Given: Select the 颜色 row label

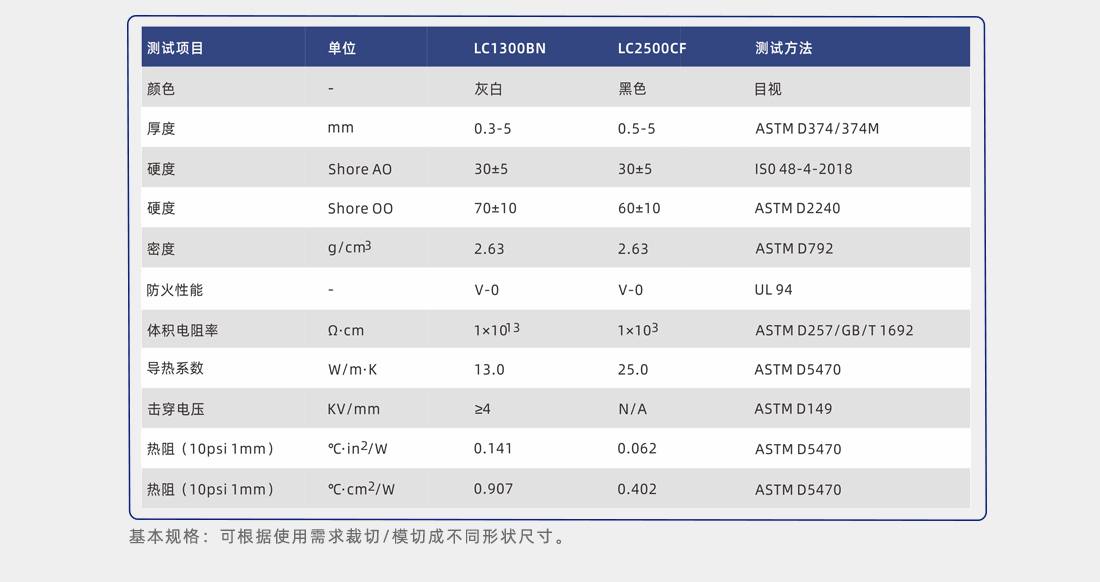Looking at the screenshot, I should [x=161, y=89].
